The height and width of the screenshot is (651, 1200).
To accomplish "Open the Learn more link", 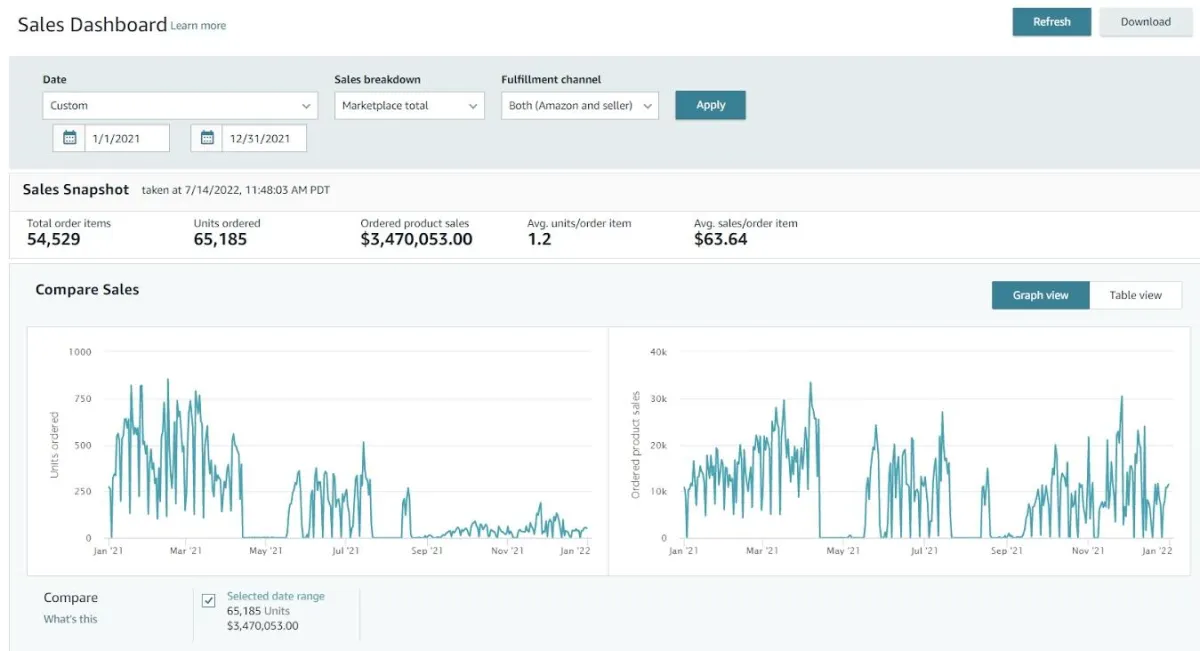I will [x=198, y=26].
